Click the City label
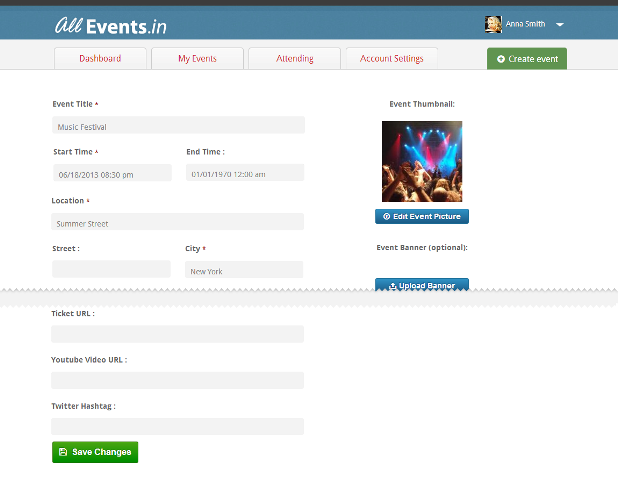 (x=193, y=249)
